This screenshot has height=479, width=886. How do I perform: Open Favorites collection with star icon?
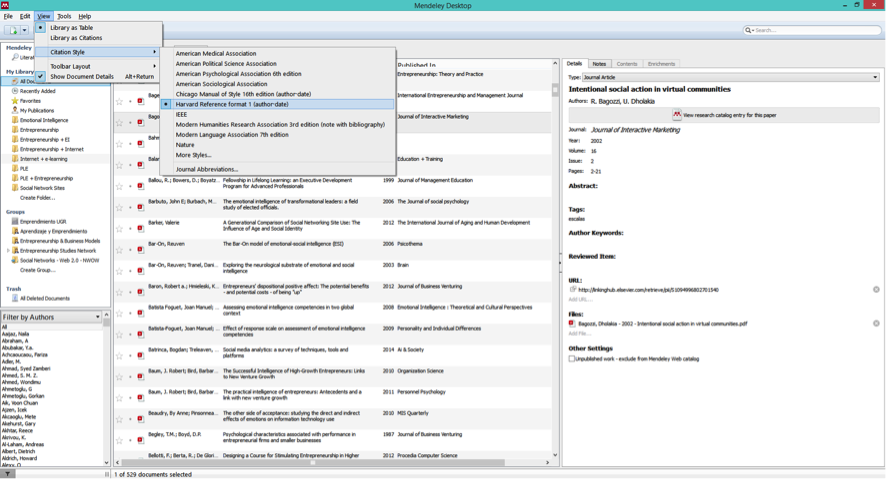30,101
